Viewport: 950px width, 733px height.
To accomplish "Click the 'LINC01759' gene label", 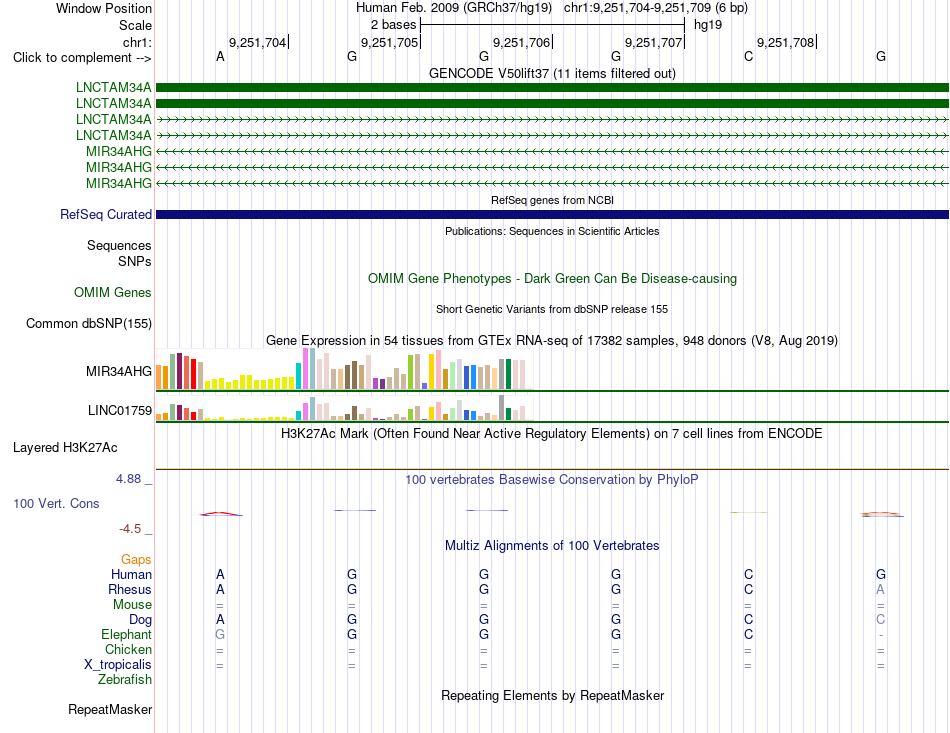I will [120, 411].
